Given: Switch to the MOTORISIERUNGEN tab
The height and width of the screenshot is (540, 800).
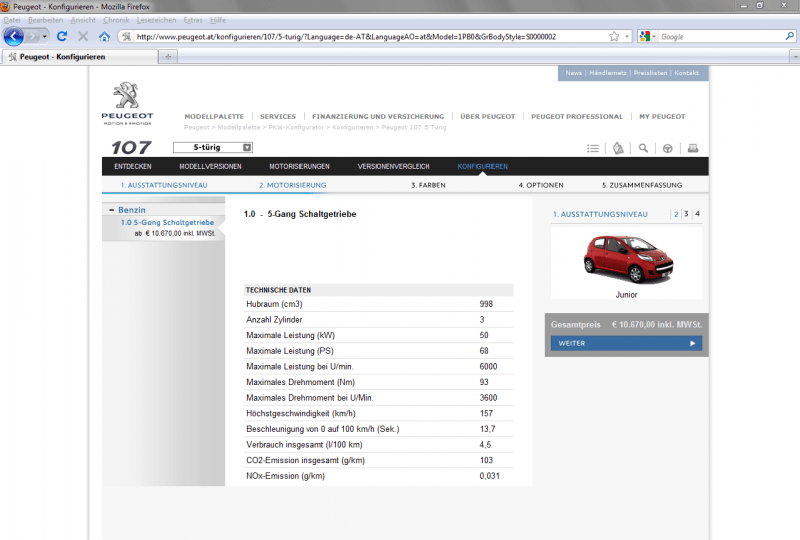Looking at the screenshot, I should [x=299, y=166].
